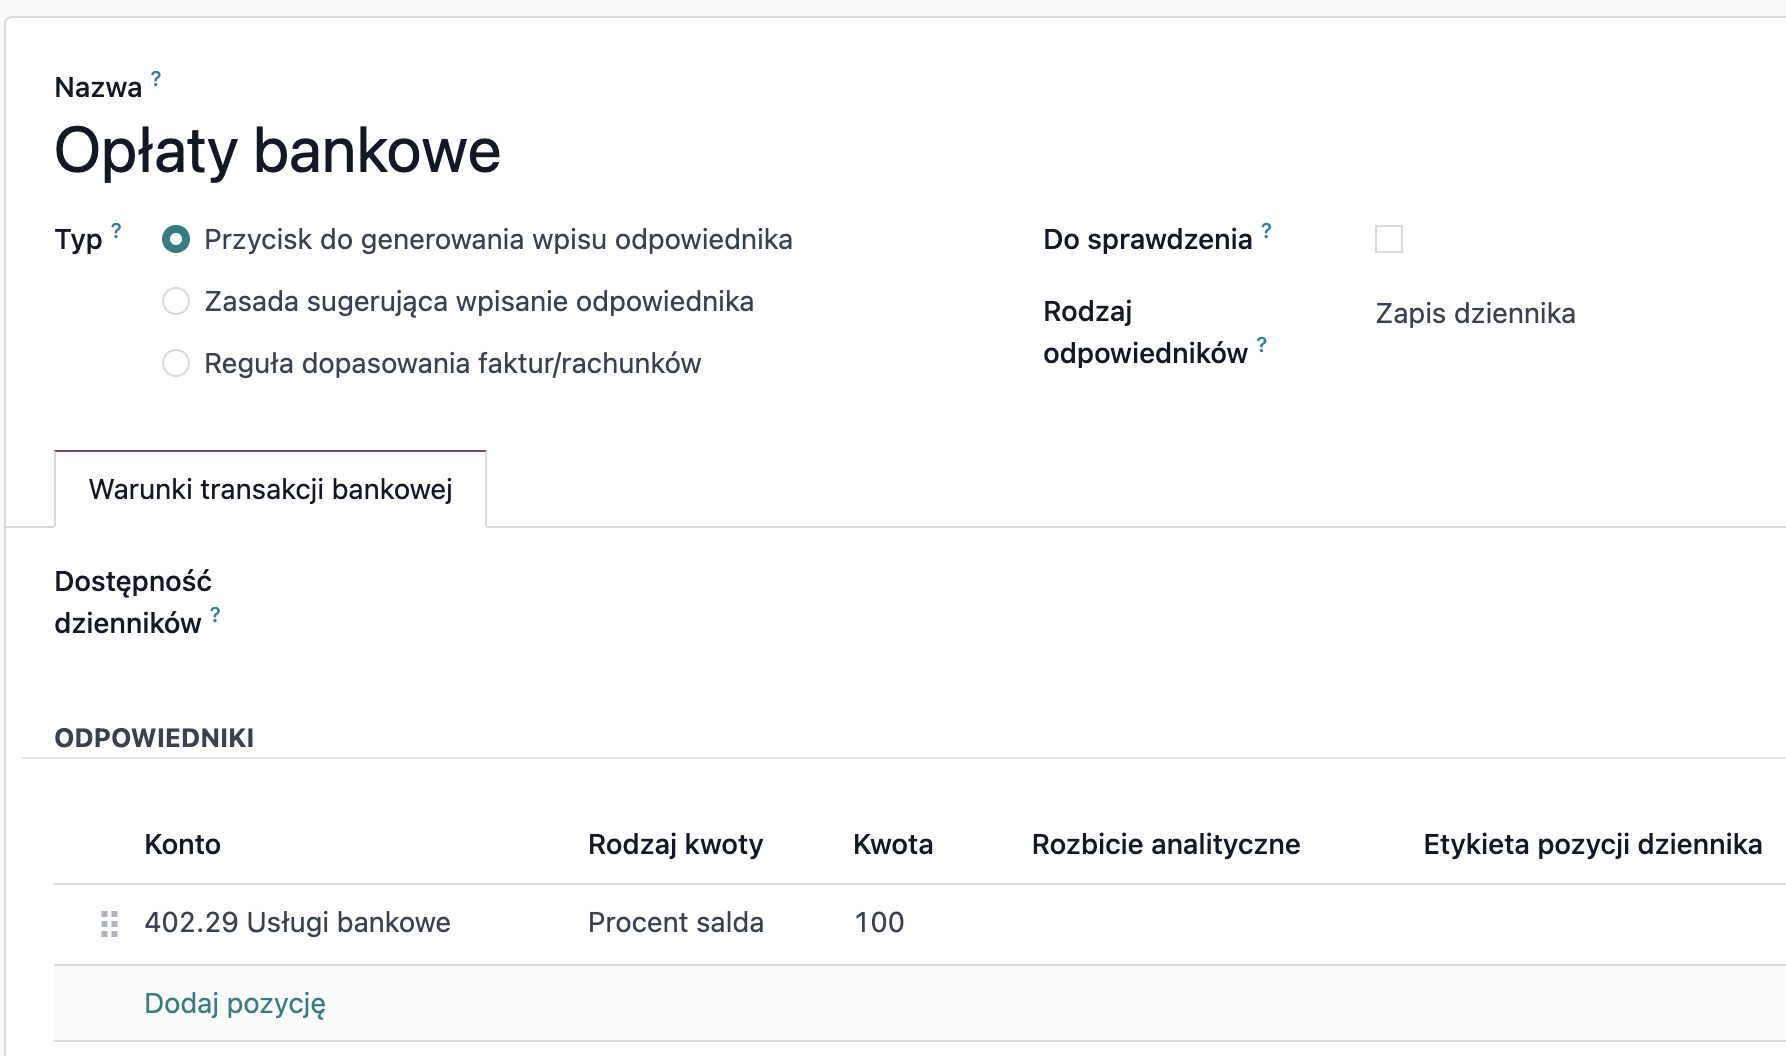Open the Zapis dziennika type dropdown
The image size is (1786, 1056).
tap(1474, 314)
